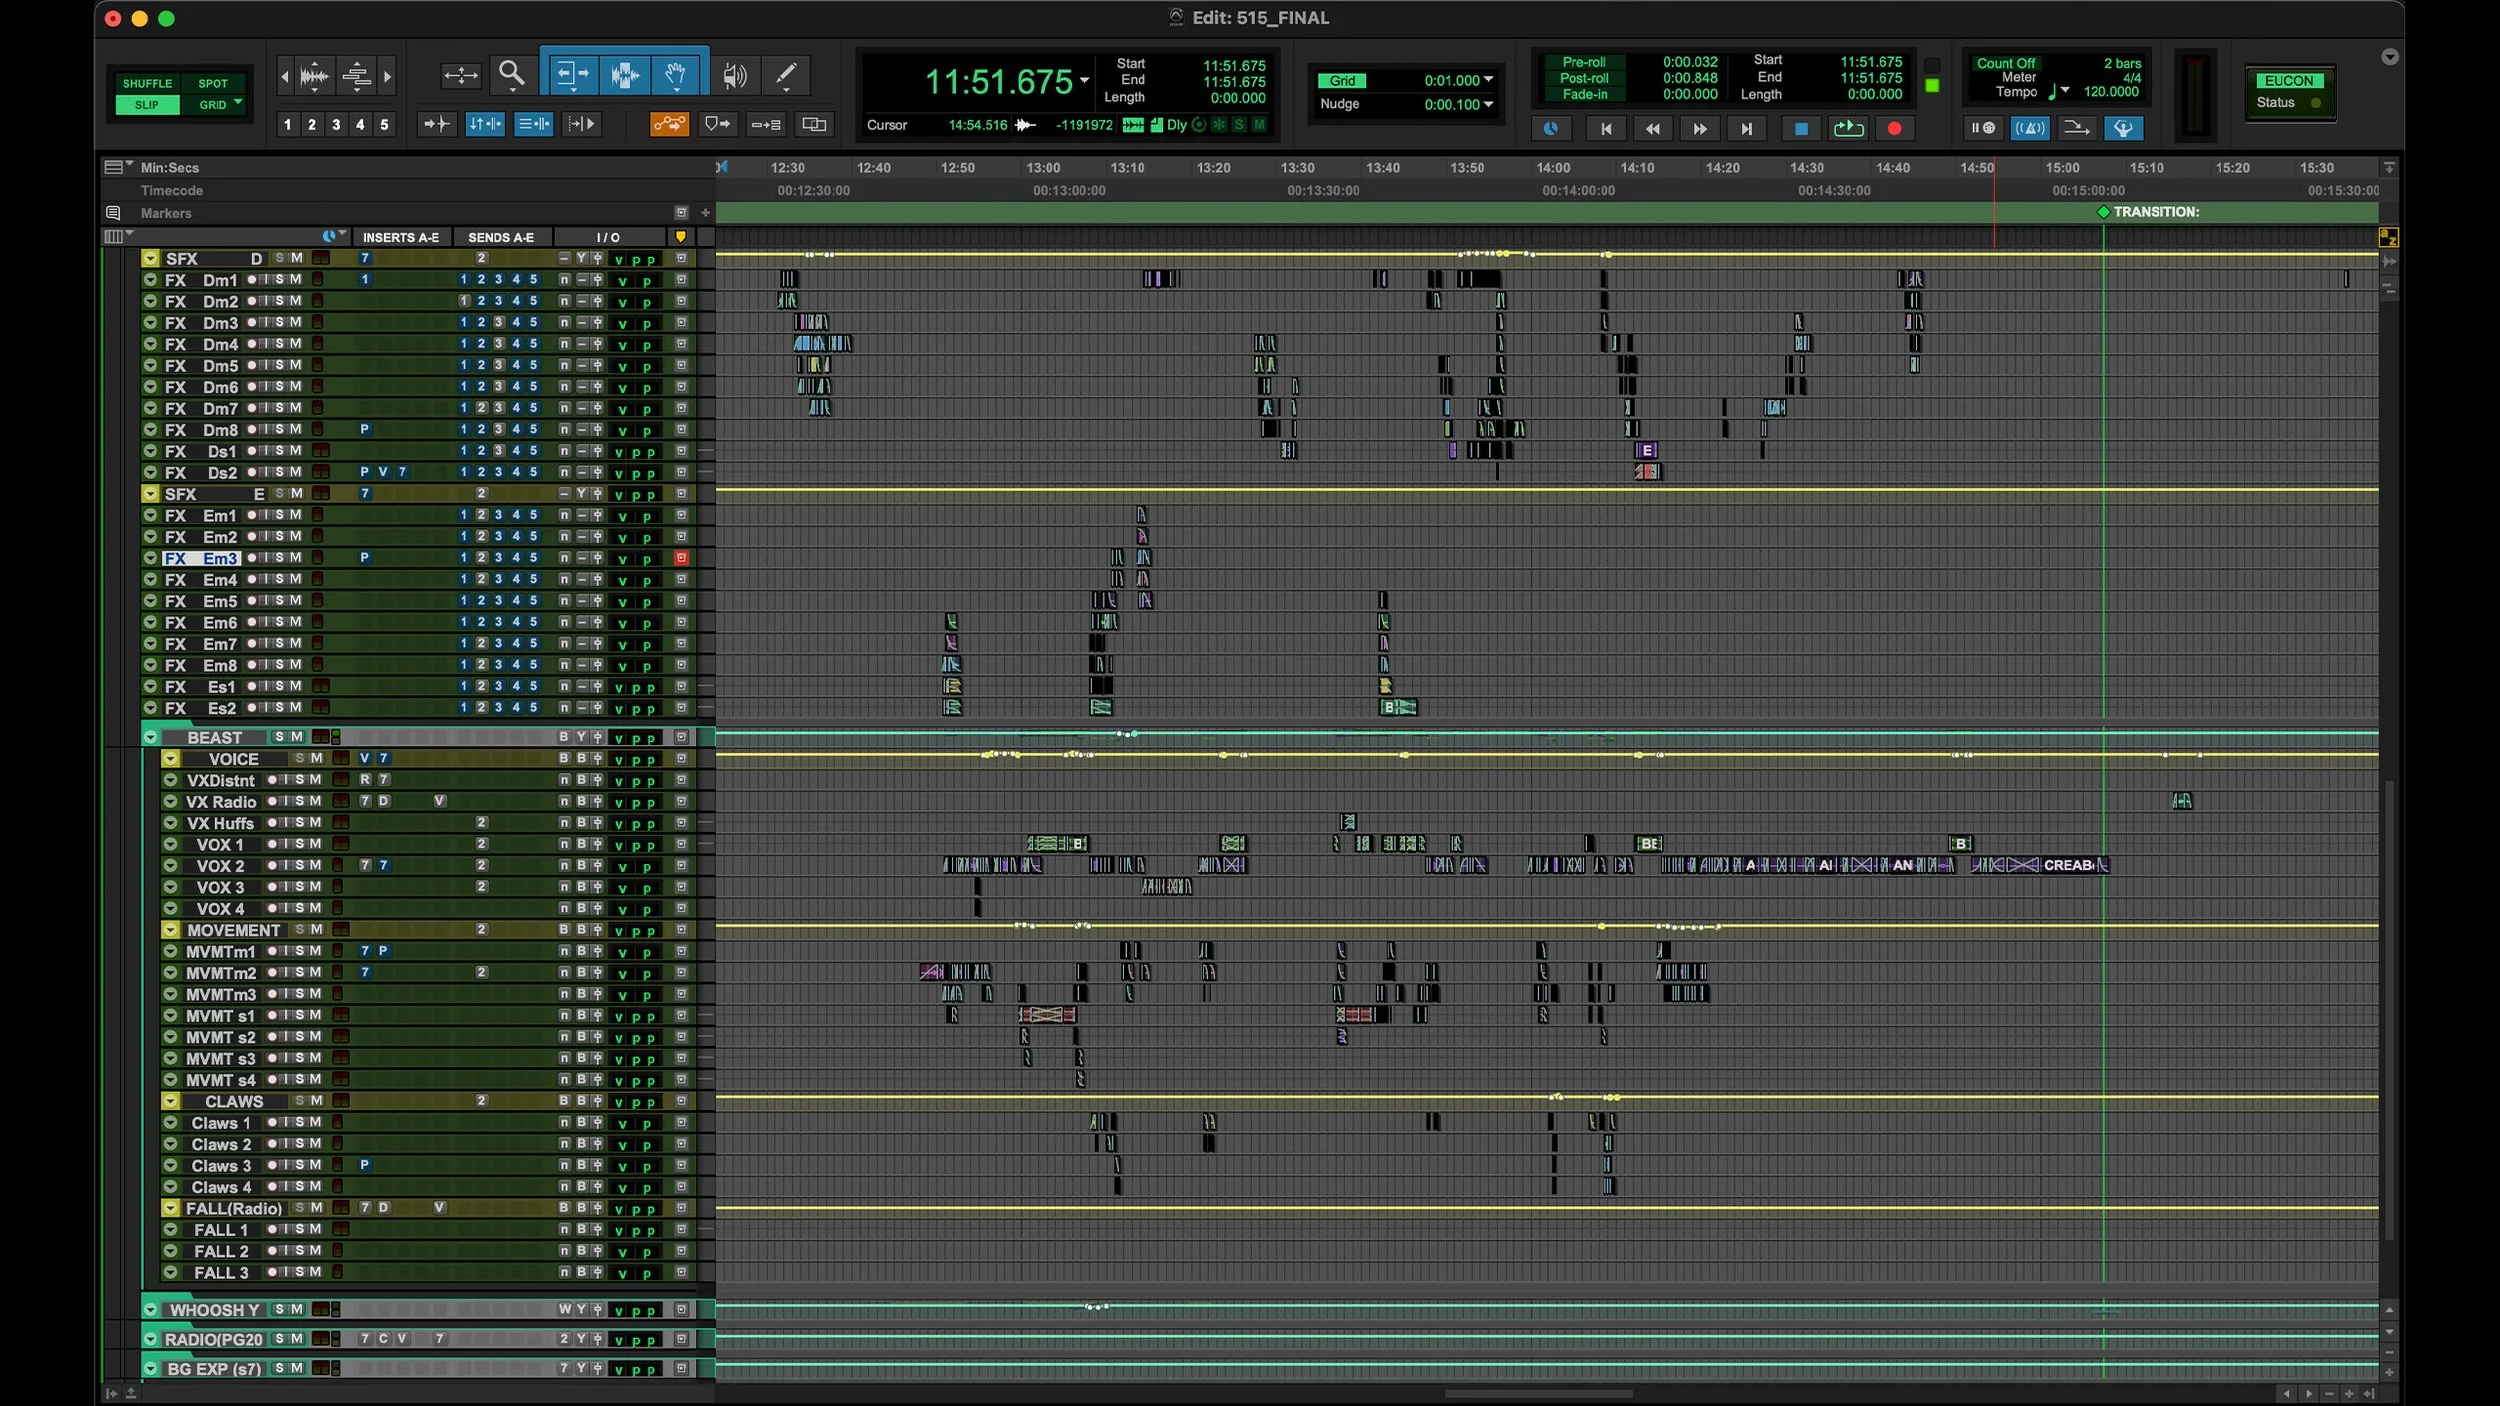The width and height of the screenshot is (2500, 1406).
Task: Click the Go to End transport button
Action: tap(1746, 128)
